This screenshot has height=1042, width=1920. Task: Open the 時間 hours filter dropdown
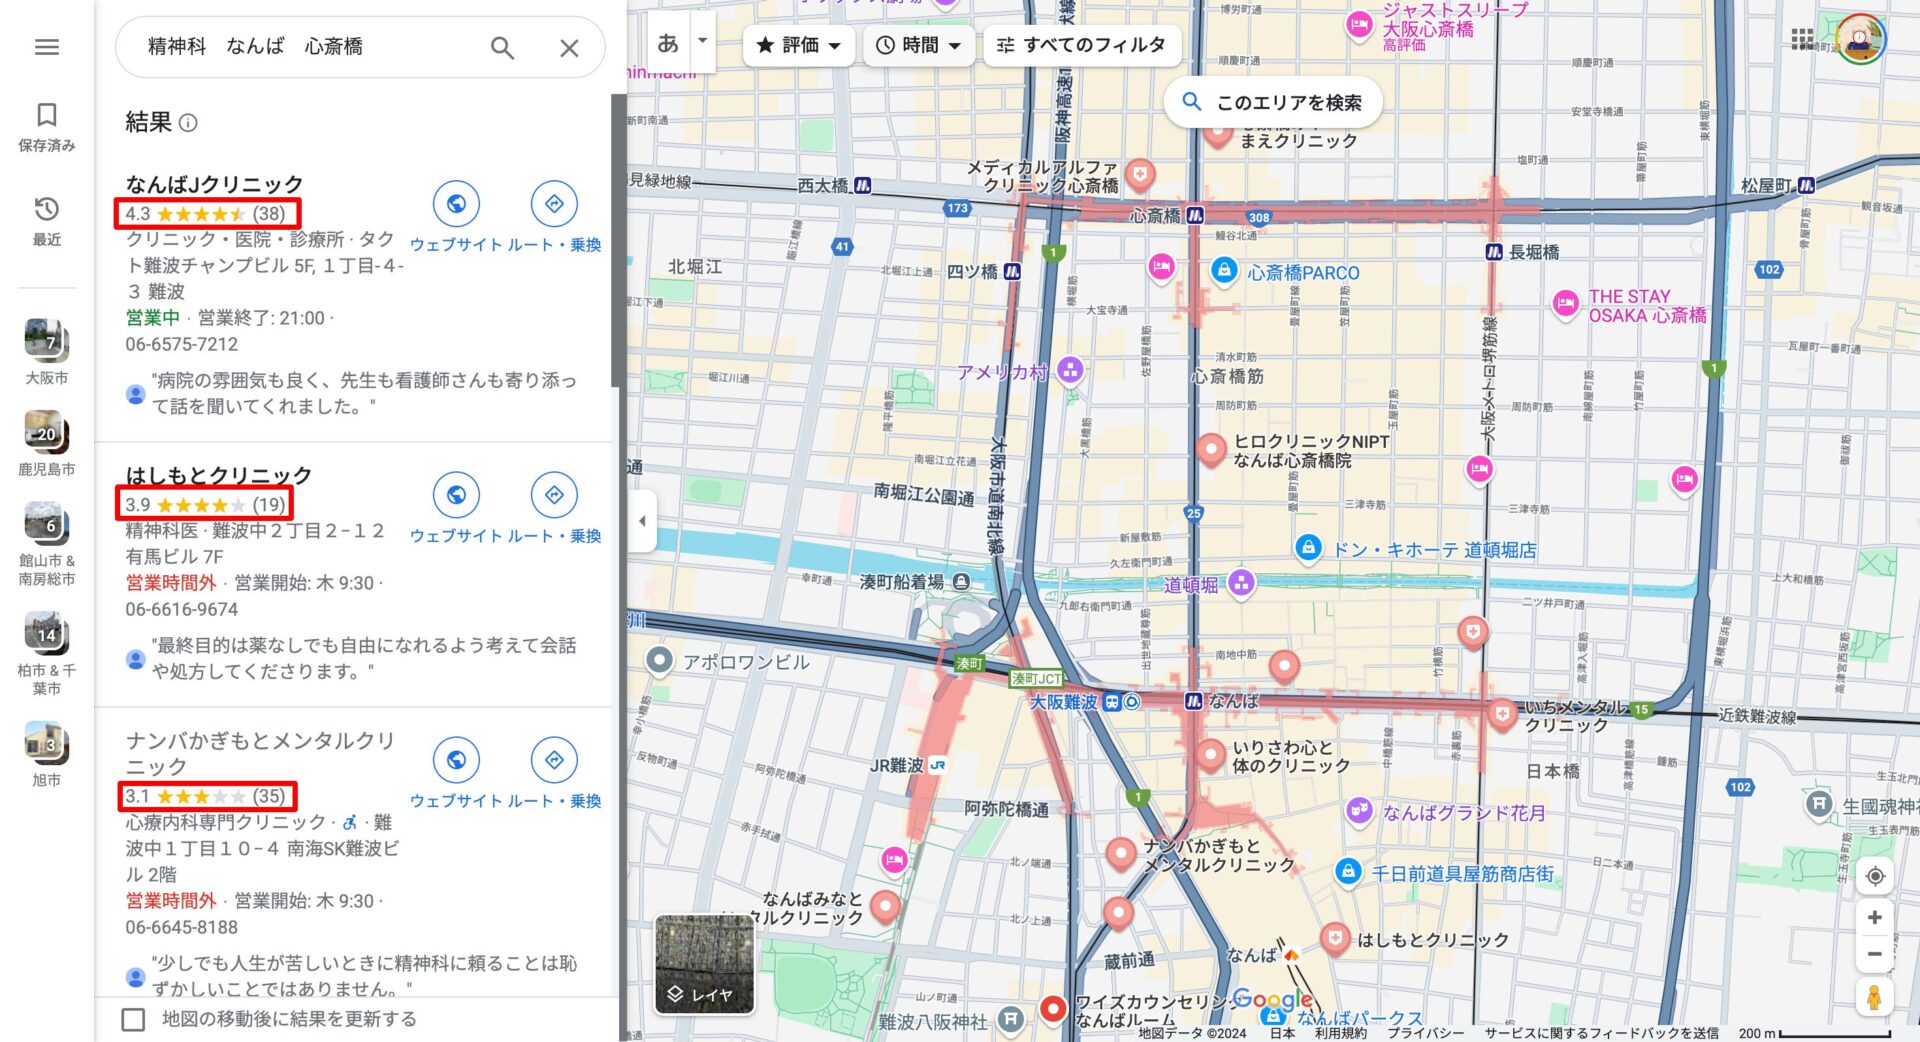[x=918, y=45]
